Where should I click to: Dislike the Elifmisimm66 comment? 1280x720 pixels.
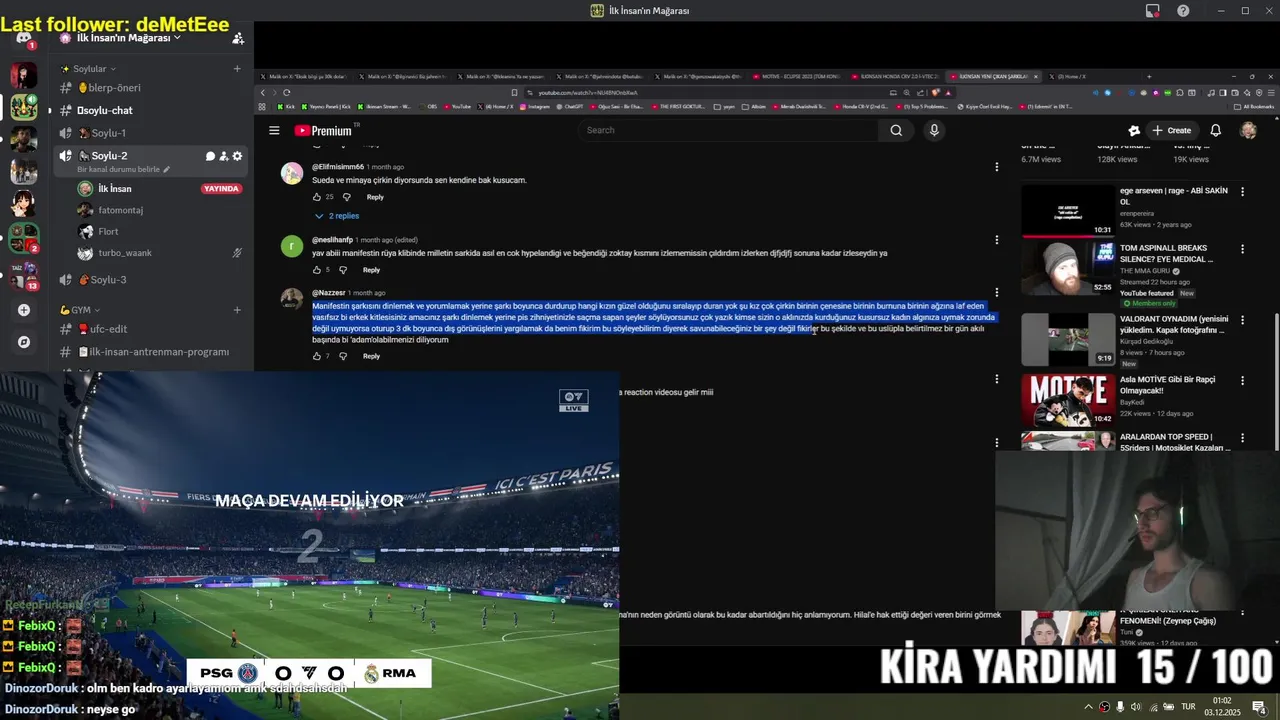[x=347, y=197]
